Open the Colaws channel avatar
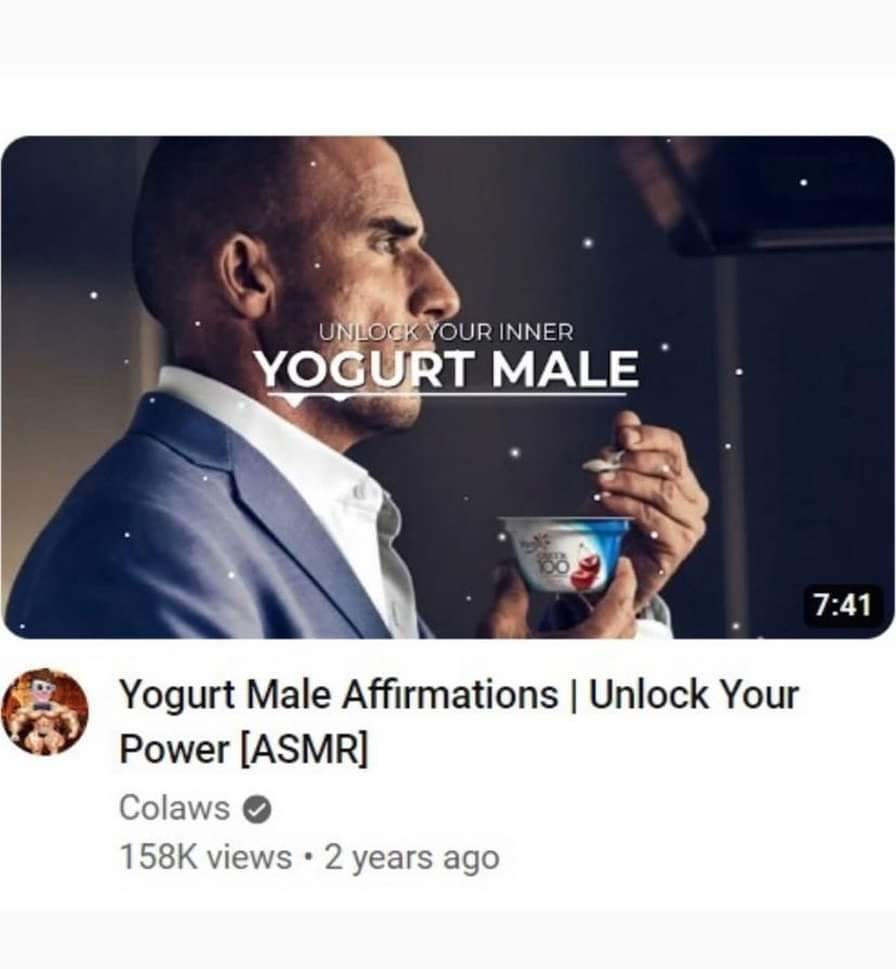The width and height of the screenshot is (896, 969). tap(45, 711)
